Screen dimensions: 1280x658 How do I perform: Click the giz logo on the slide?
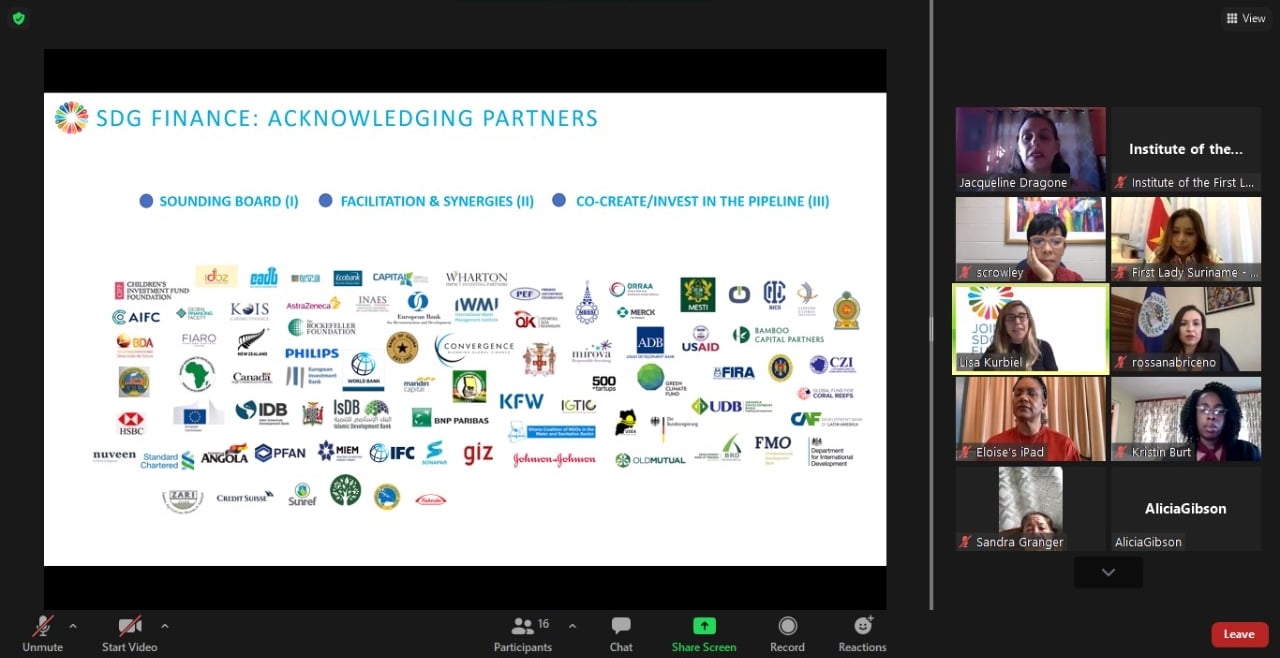(478, 452)
